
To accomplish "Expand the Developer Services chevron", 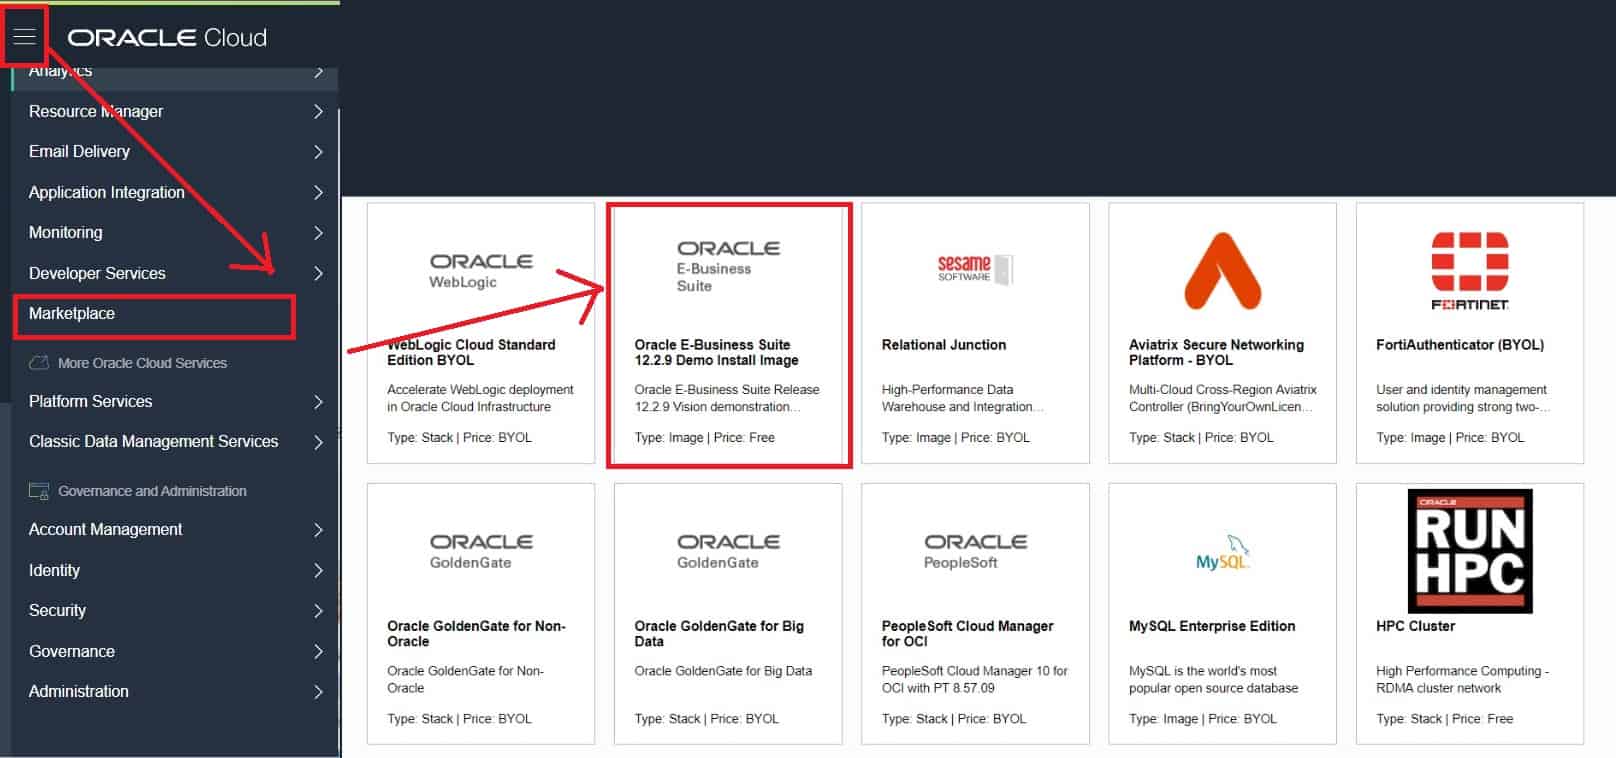I will click(318, 273).
